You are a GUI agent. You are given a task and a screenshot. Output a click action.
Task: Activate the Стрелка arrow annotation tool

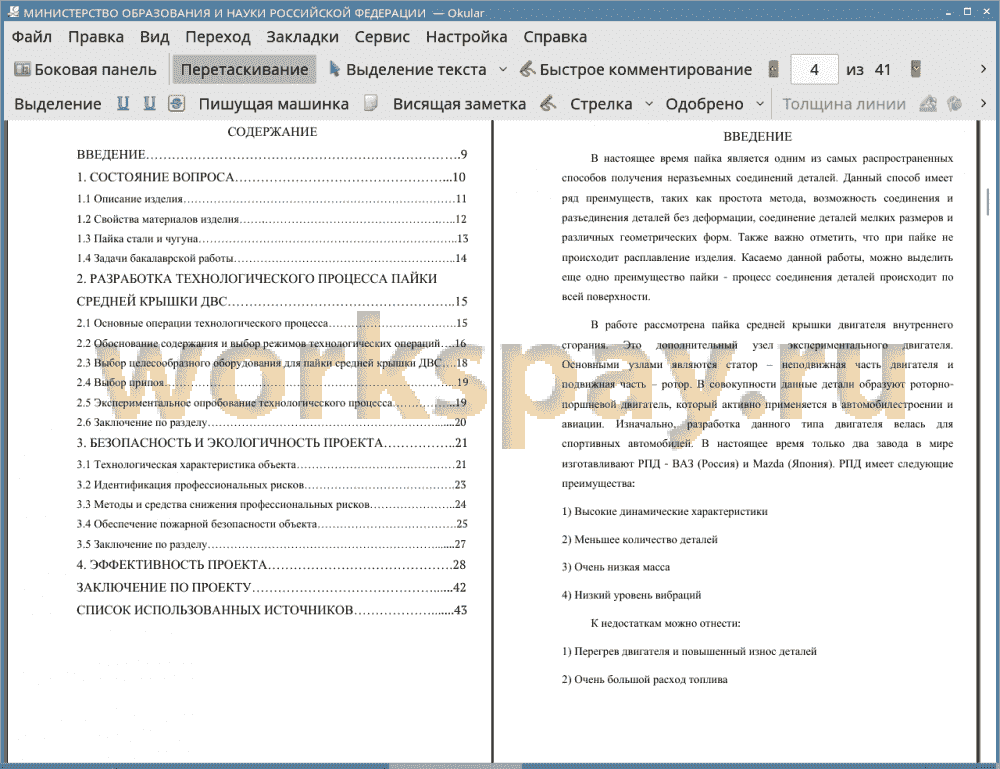click(x=601, y=104)
